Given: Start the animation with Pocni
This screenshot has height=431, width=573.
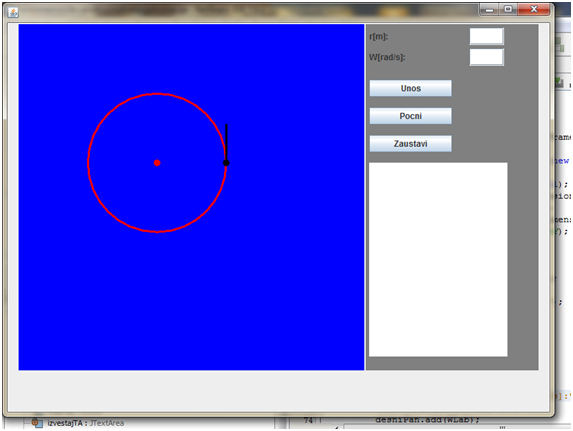Looking at the screenshot, I should tap(410, 116).
